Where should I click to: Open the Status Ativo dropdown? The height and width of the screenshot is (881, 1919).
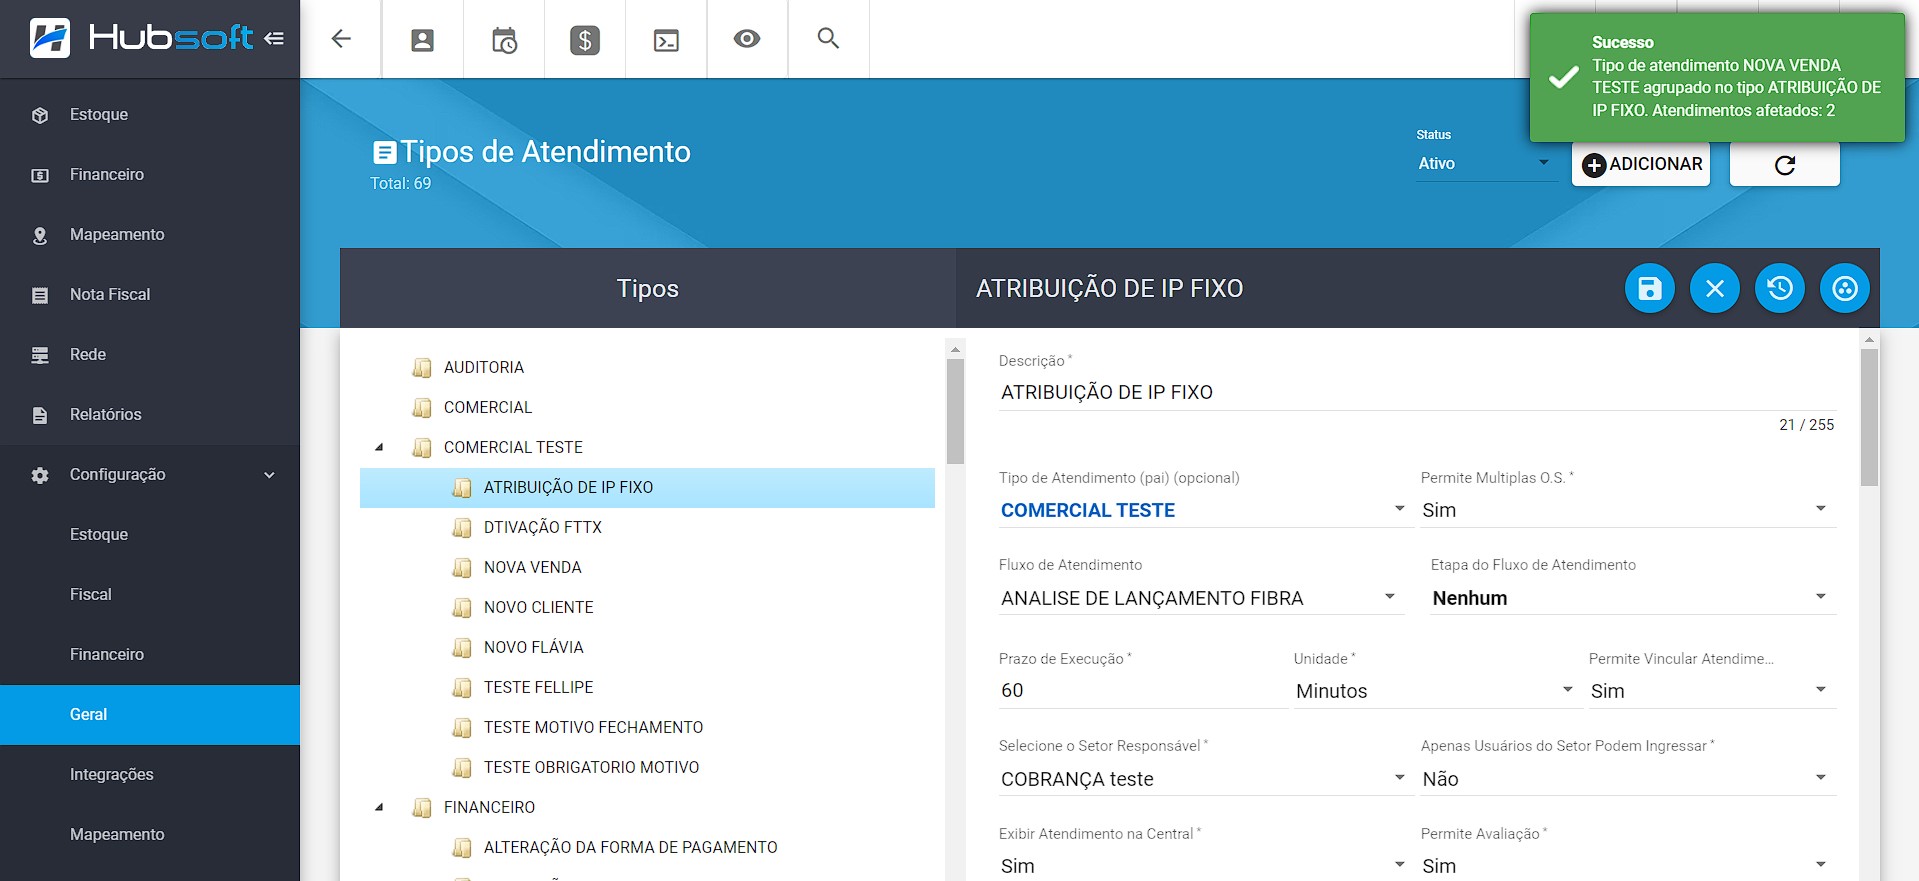pyautogui.click(x=1484, y=164)
